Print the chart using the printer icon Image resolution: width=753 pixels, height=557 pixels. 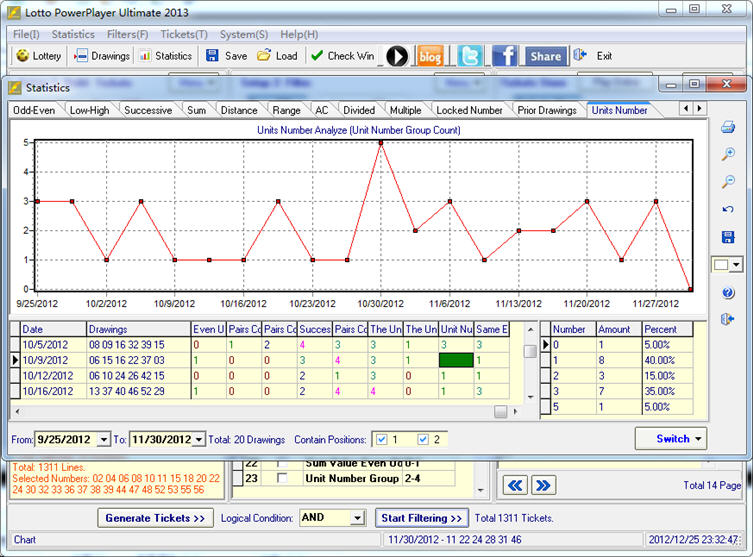(x=728, y=127)
